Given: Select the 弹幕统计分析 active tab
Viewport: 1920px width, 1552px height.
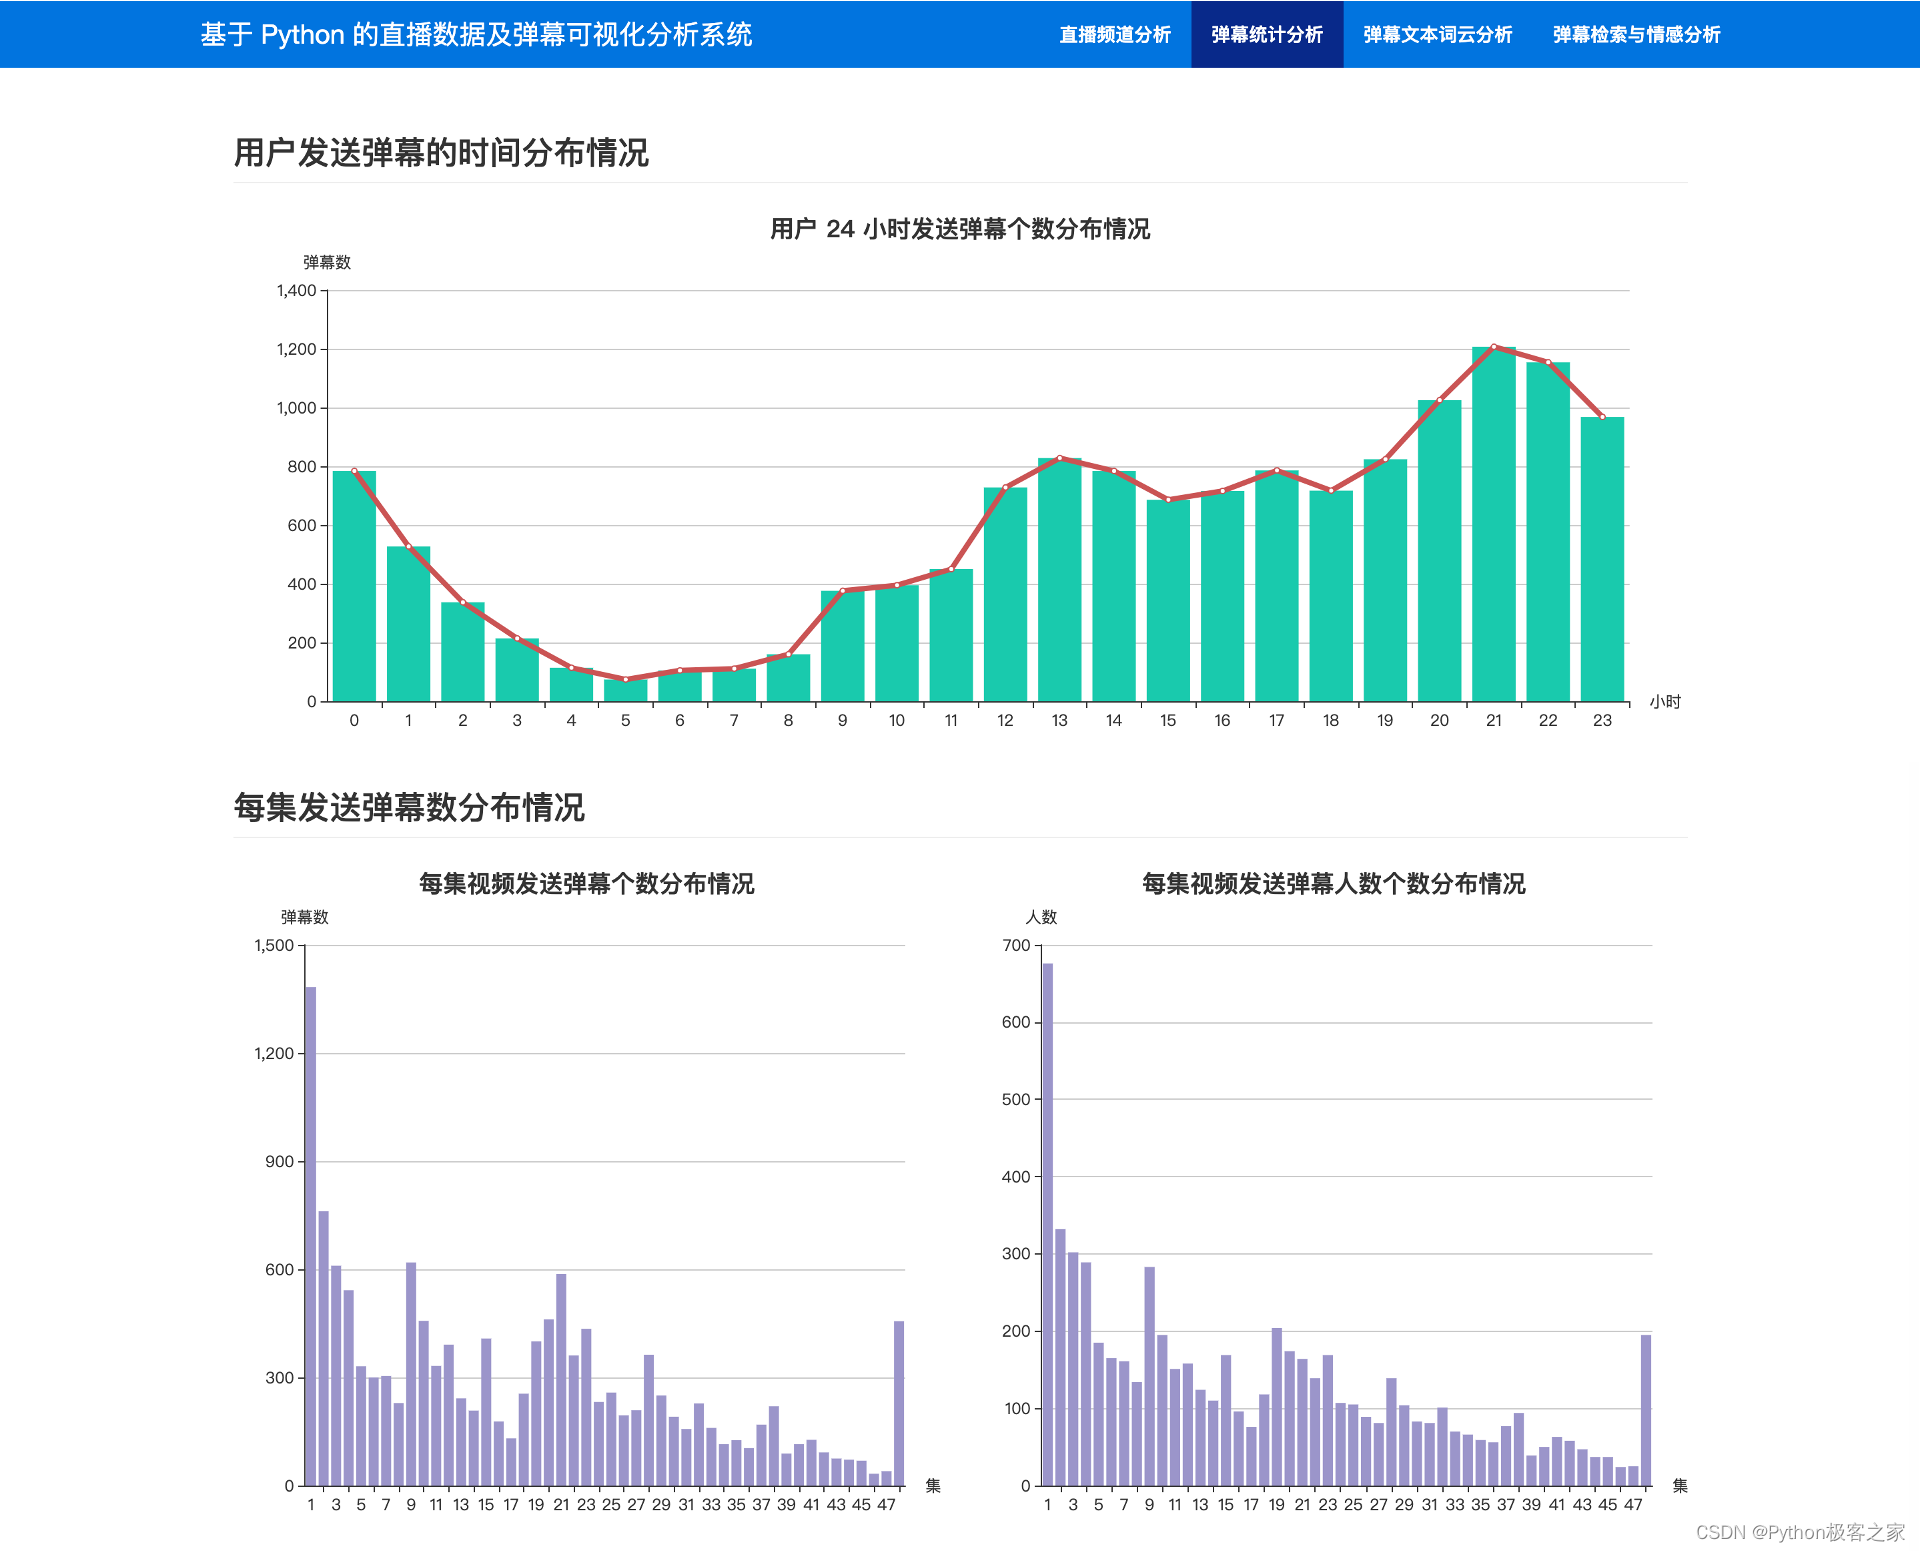Looking at the screenshot, I should [x=1266, y=34].
